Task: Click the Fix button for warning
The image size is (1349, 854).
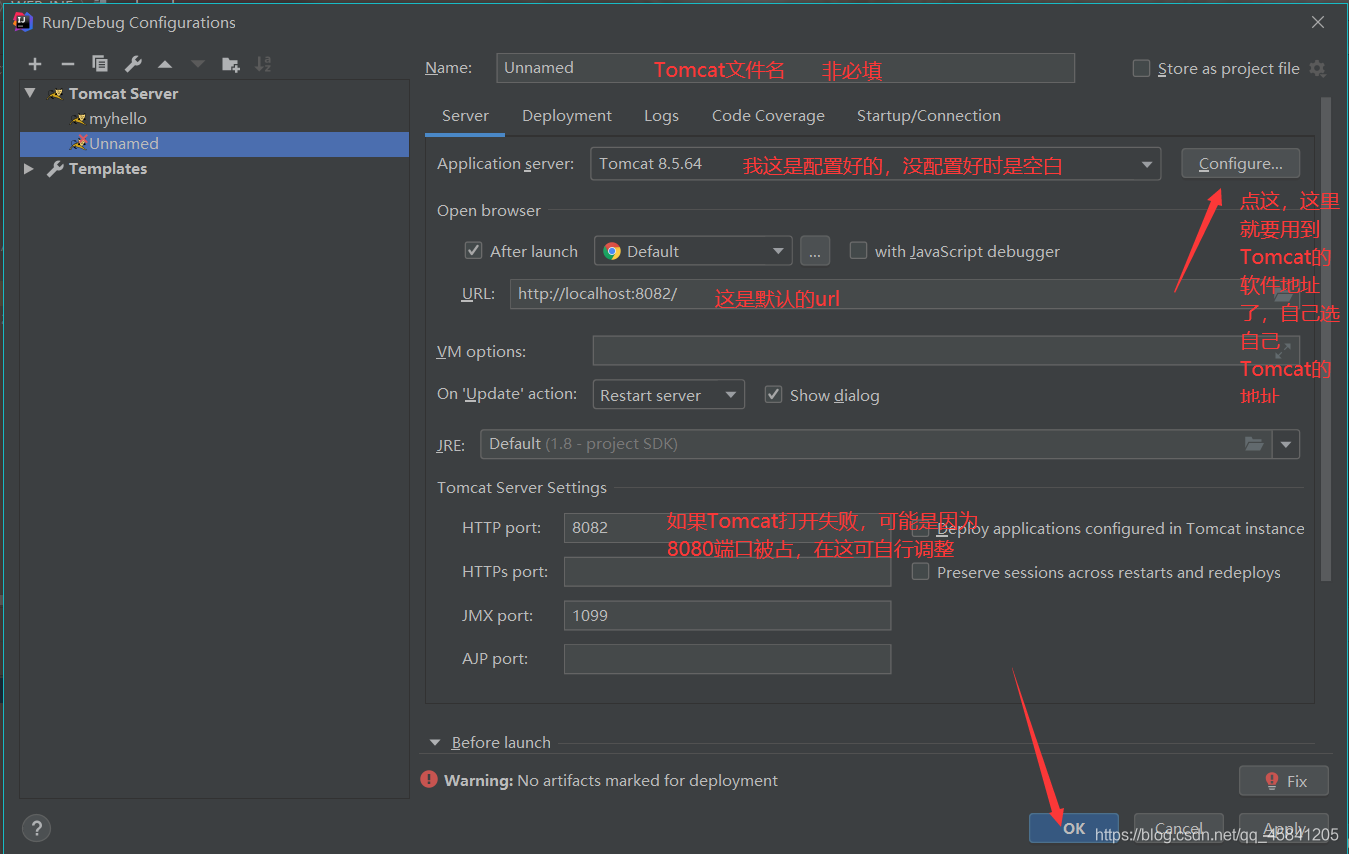Action: [1284, 781]
